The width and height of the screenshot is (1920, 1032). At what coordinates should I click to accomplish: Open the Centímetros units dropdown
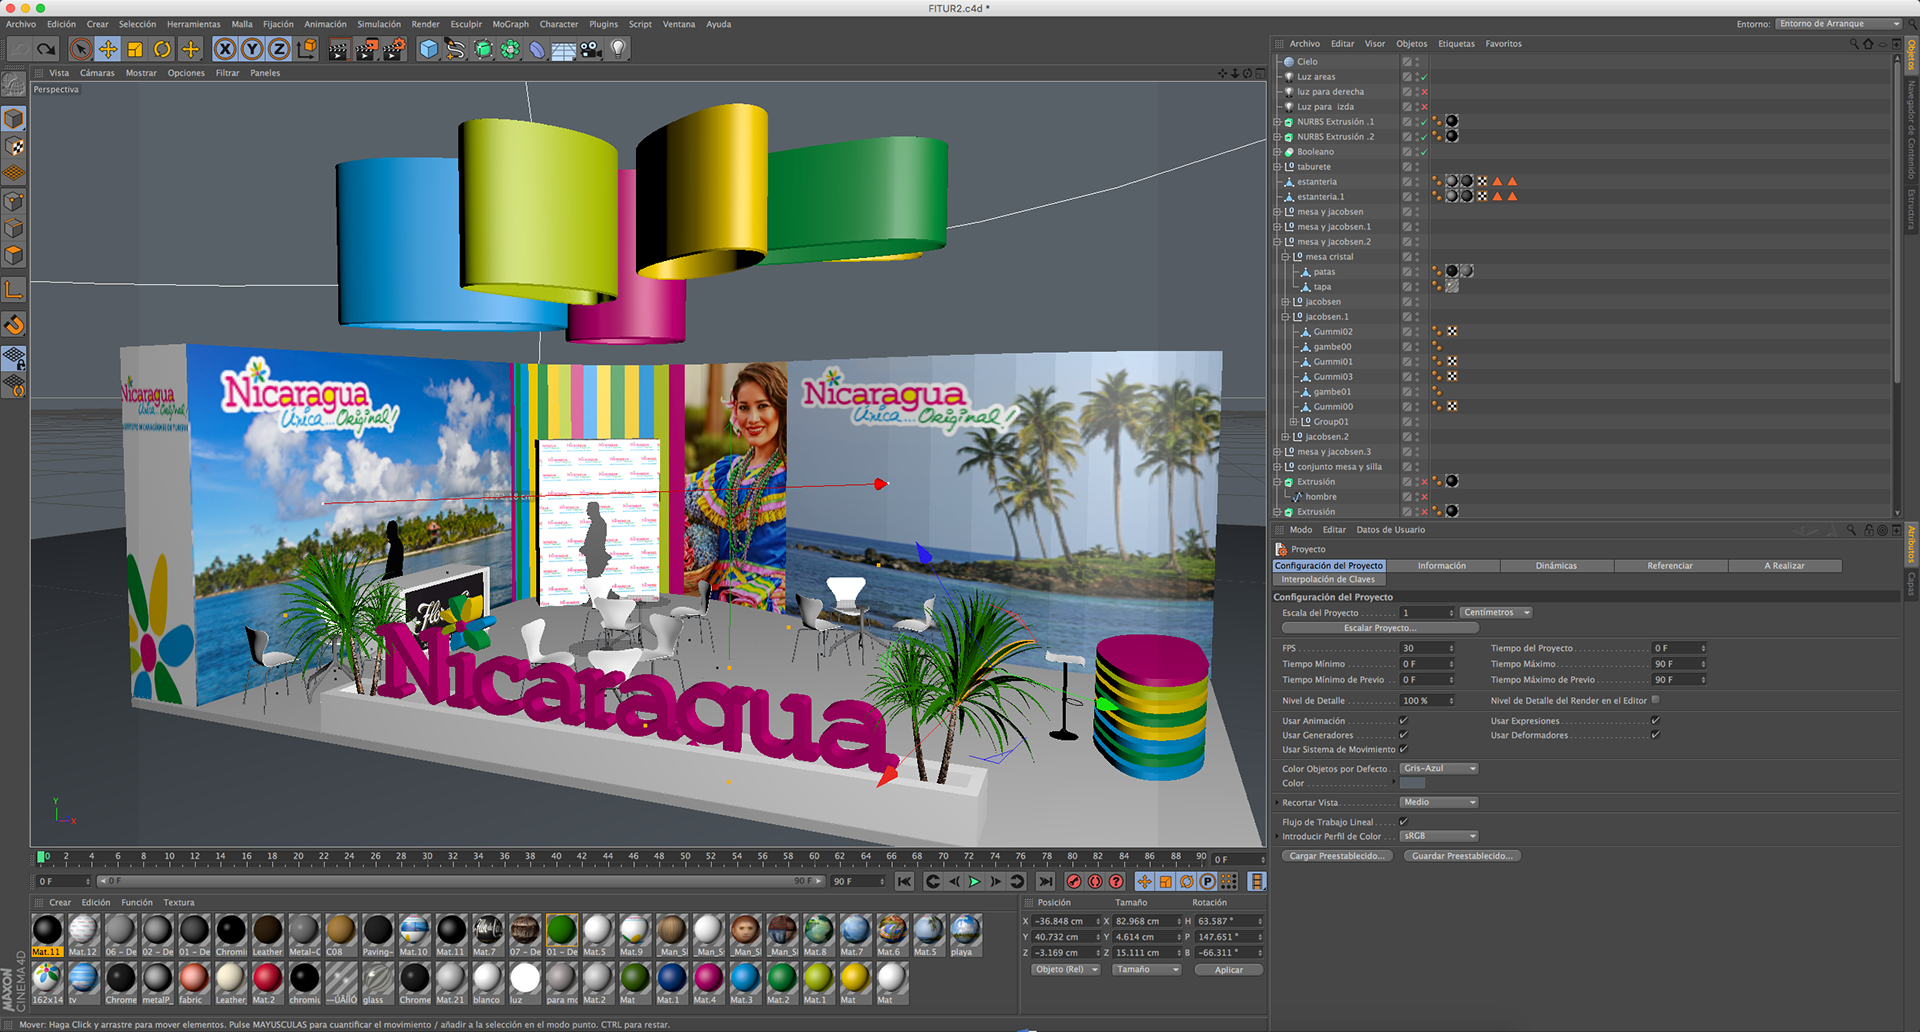tap(1495, 613)
